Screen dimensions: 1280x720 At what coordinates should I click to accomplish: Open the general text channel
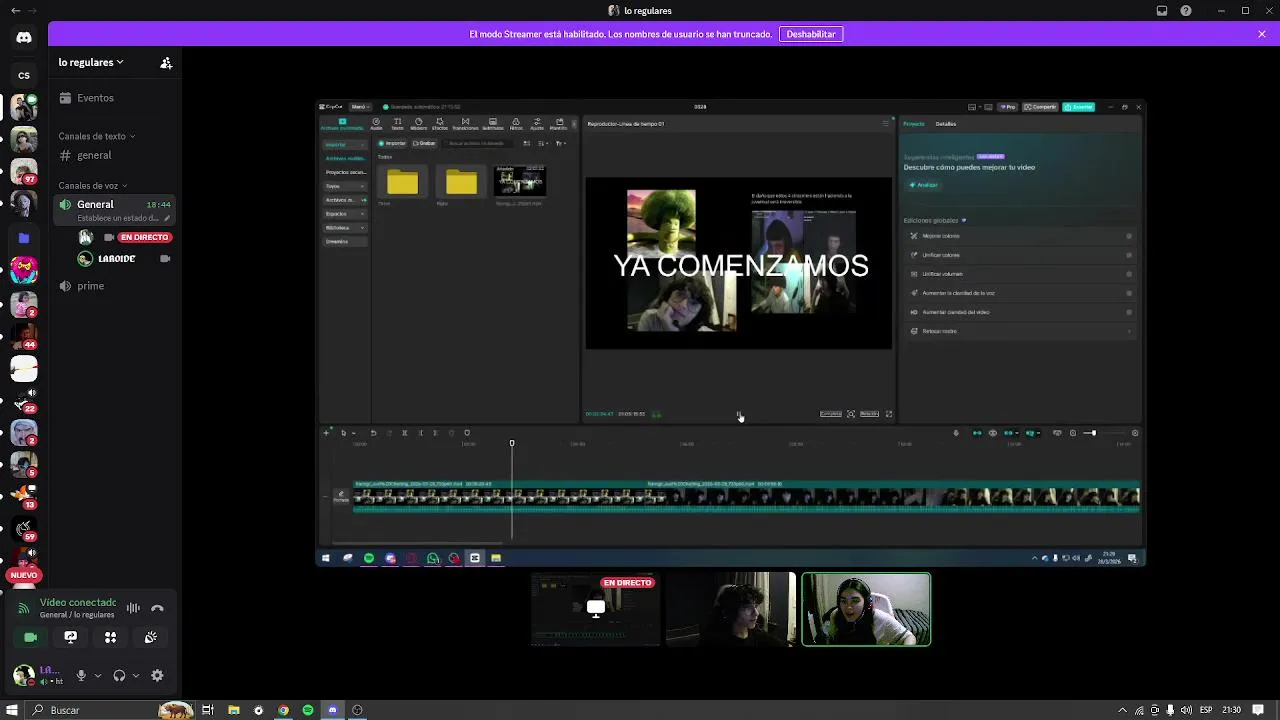pos(115,155)
